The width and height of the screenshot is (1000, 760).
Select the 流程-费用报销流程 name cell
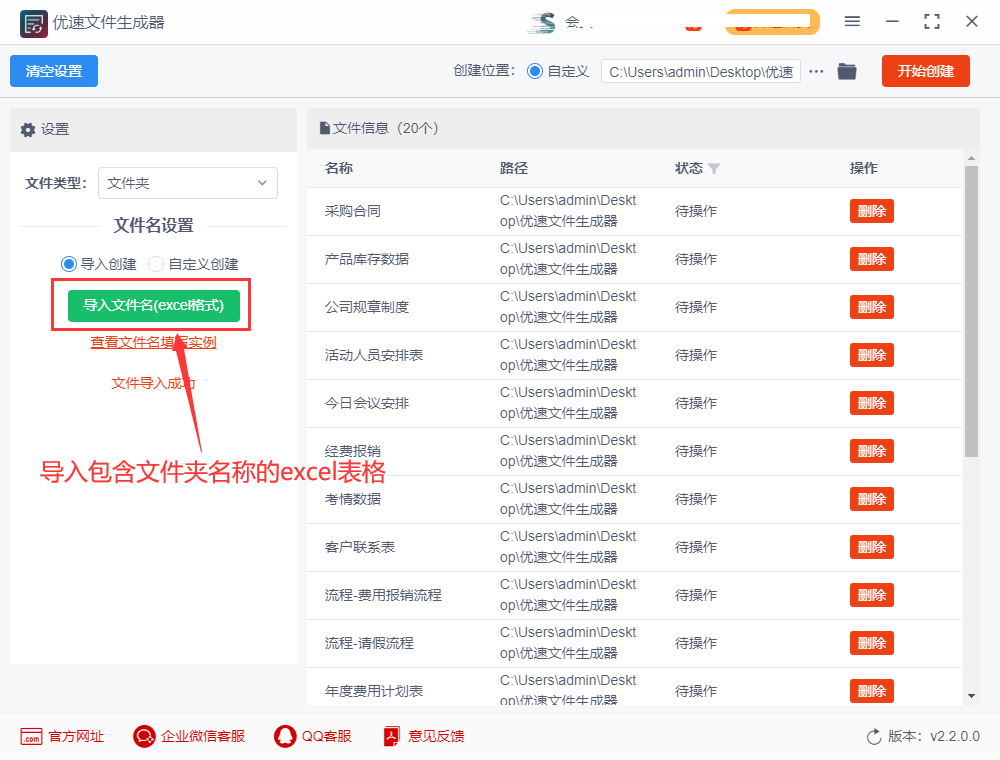[383, 595]
